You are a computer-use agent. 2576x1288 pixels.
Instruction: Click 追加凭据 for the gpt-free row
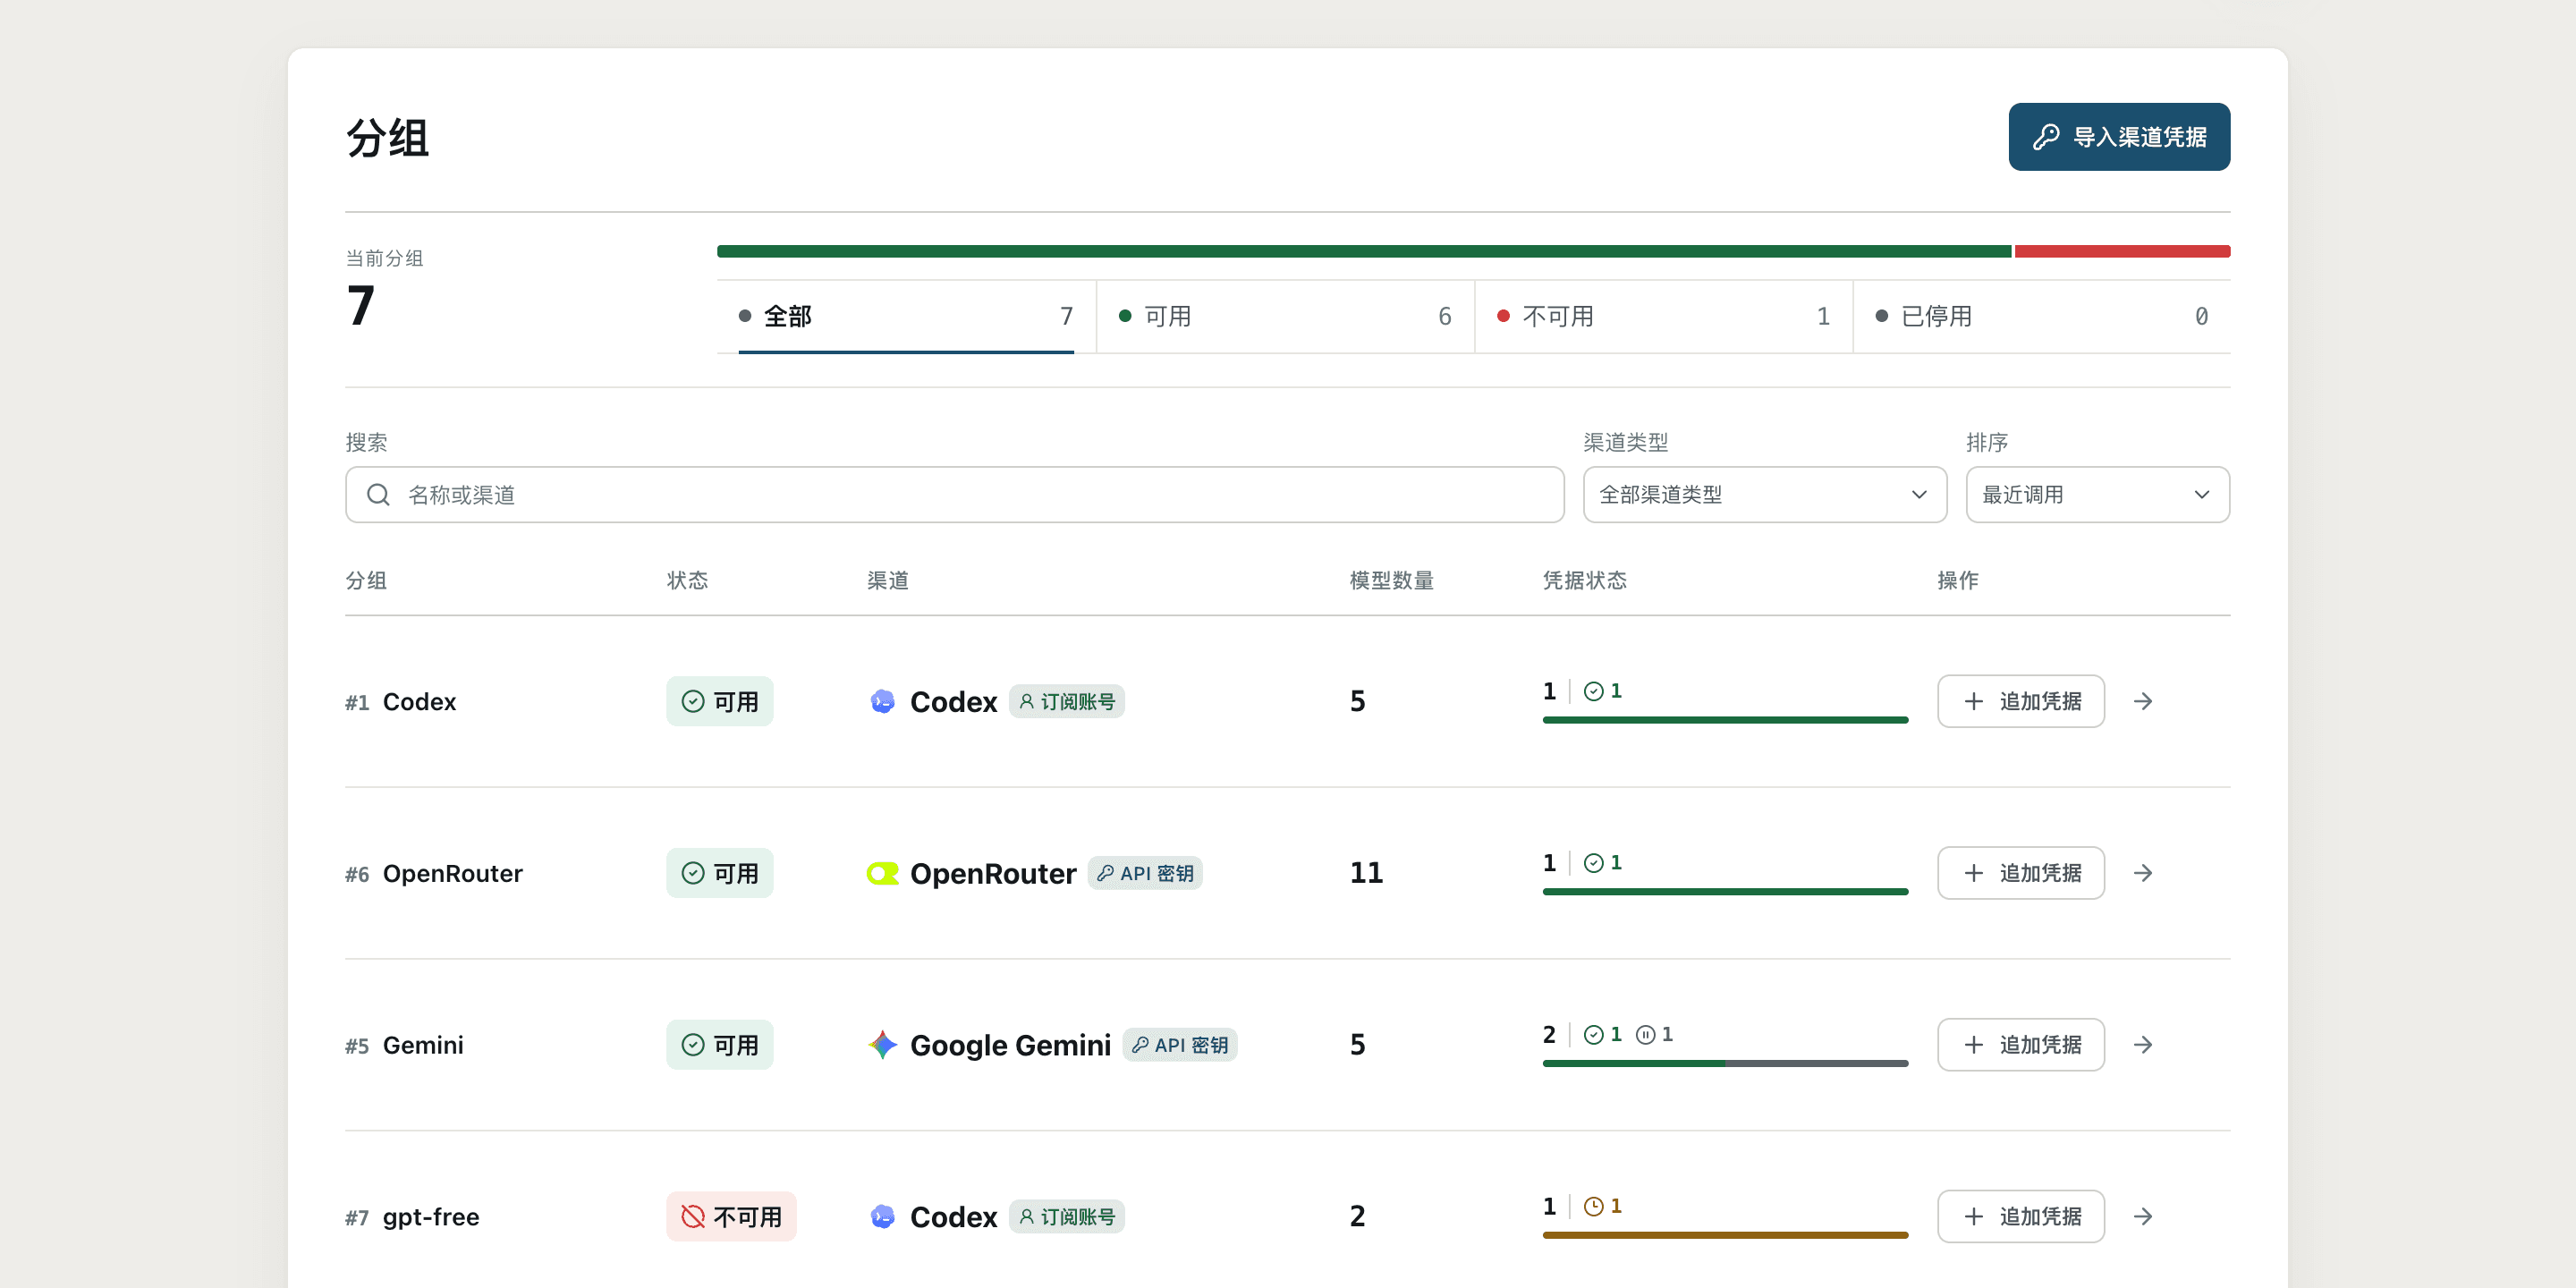tap(2020, 1217)
